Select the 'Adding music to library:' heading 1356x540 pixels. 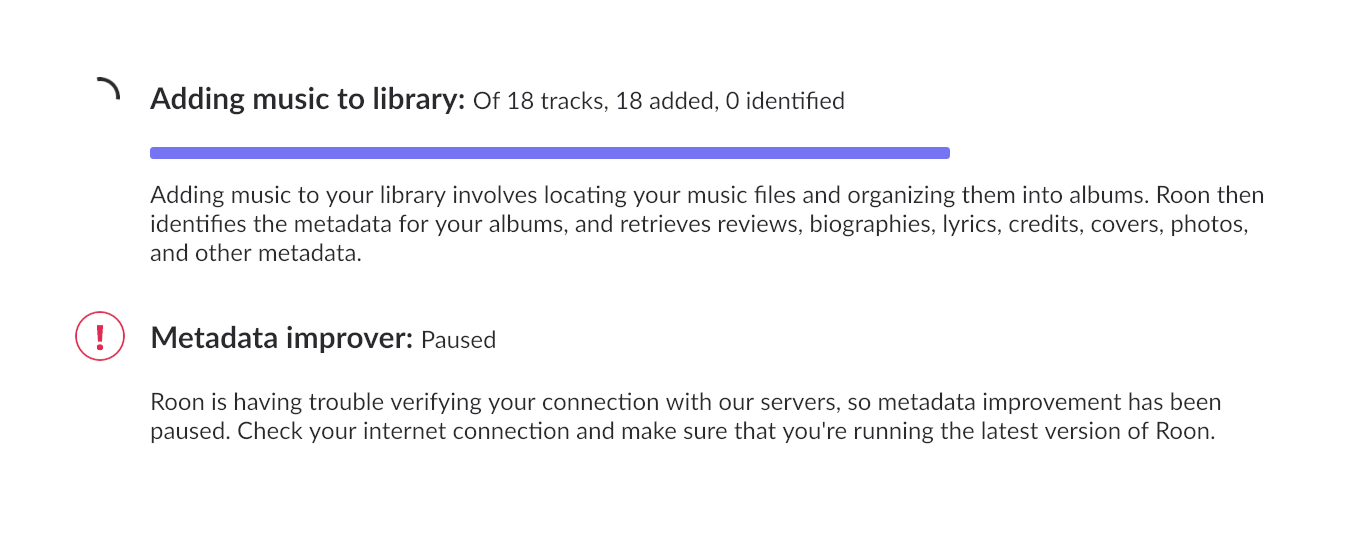click(x=308, y=99)
